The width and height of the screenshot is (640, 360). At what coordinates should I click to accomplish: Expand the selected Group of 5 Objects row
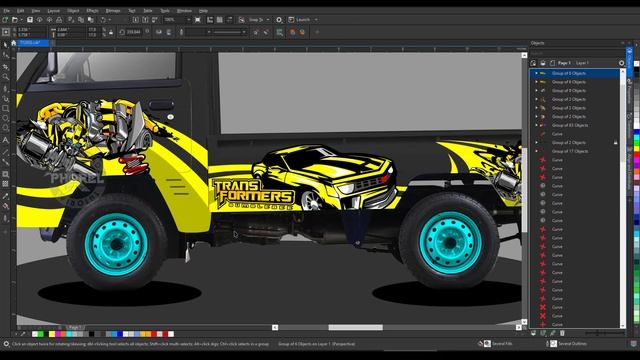(x=536, y=73)
